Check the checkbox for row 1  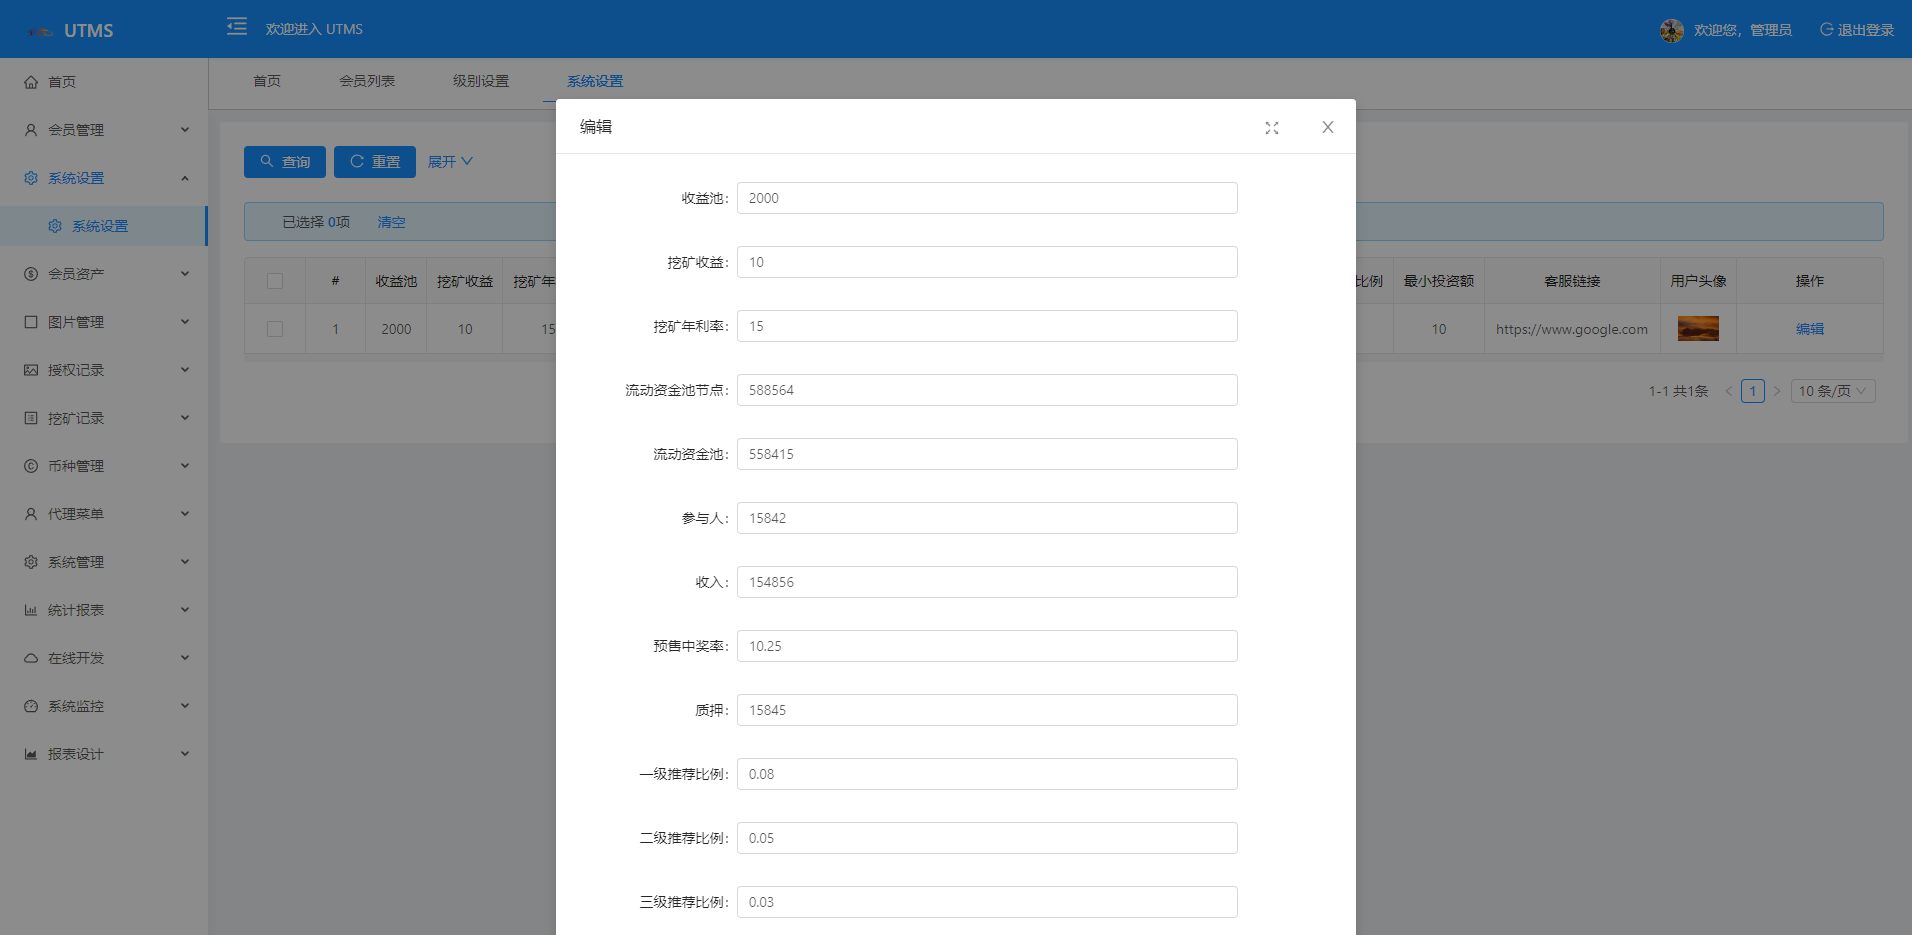pyautogui.click(x=275, y=329)
